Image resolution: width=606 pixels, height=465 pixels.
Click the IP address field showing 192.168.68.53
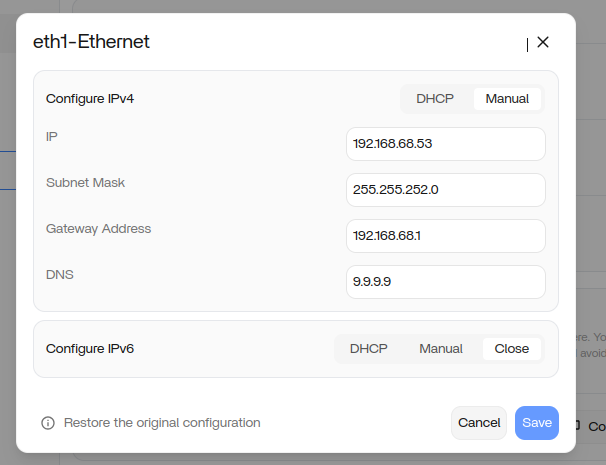pos(445,144)
